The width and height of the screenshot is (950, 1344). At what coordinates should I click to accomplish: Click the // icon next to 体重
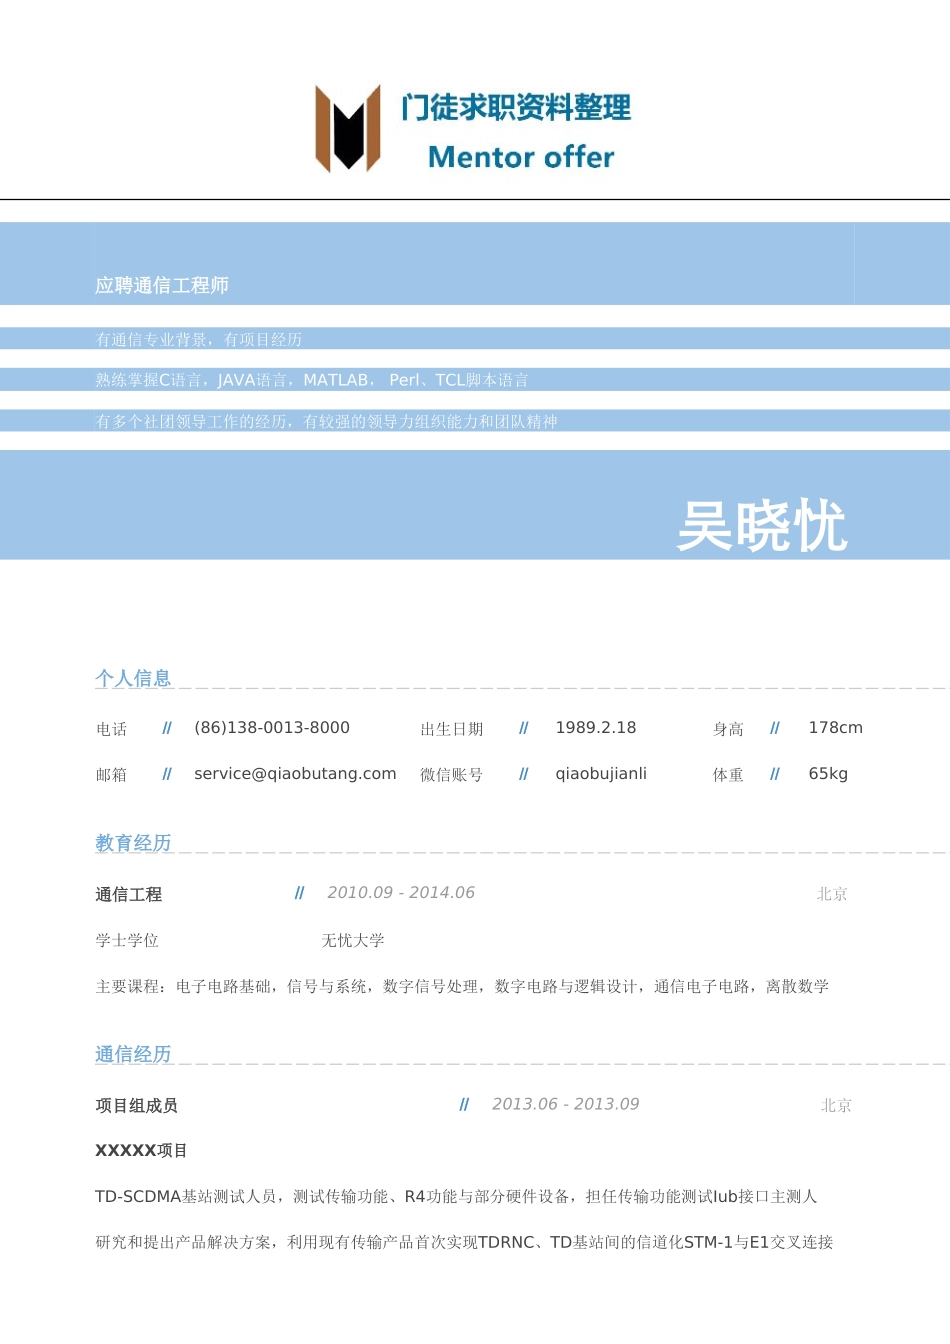(775, 774)
